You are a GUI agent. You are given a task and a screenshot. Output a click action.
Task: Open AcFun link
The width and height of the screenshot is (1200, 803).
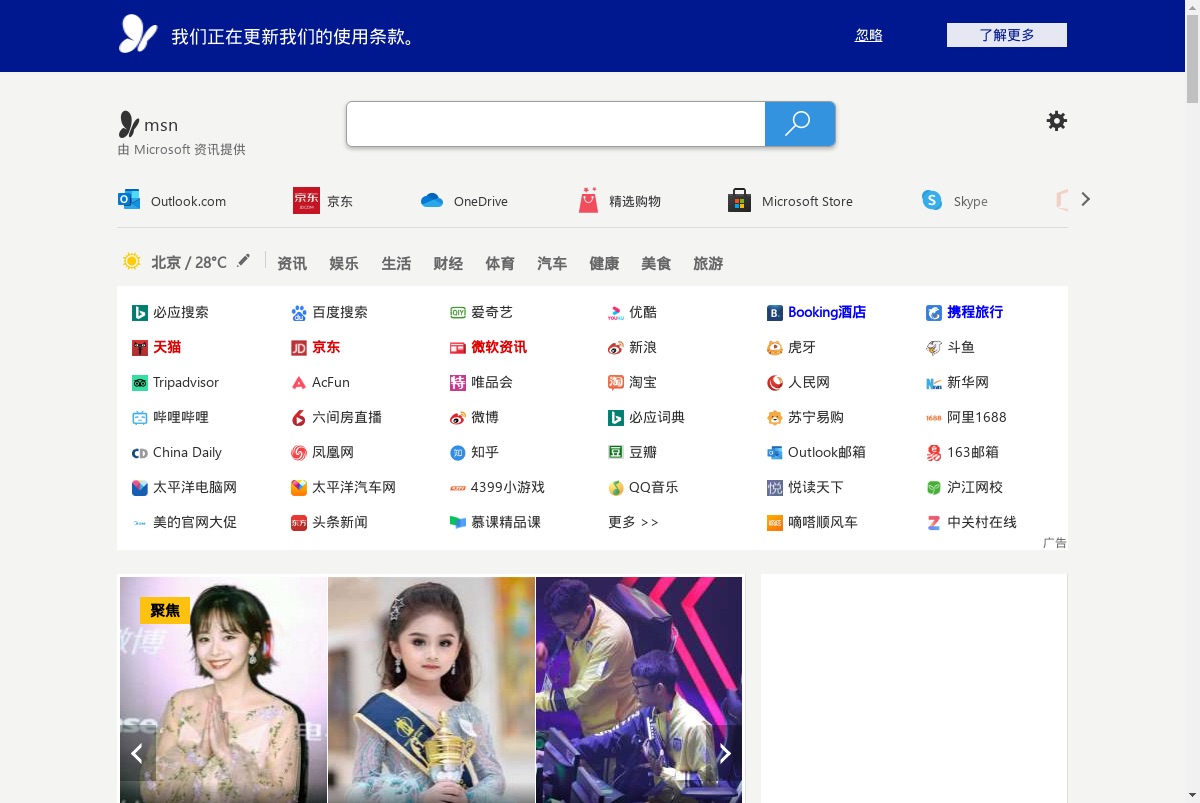click(x=320, y=382)
